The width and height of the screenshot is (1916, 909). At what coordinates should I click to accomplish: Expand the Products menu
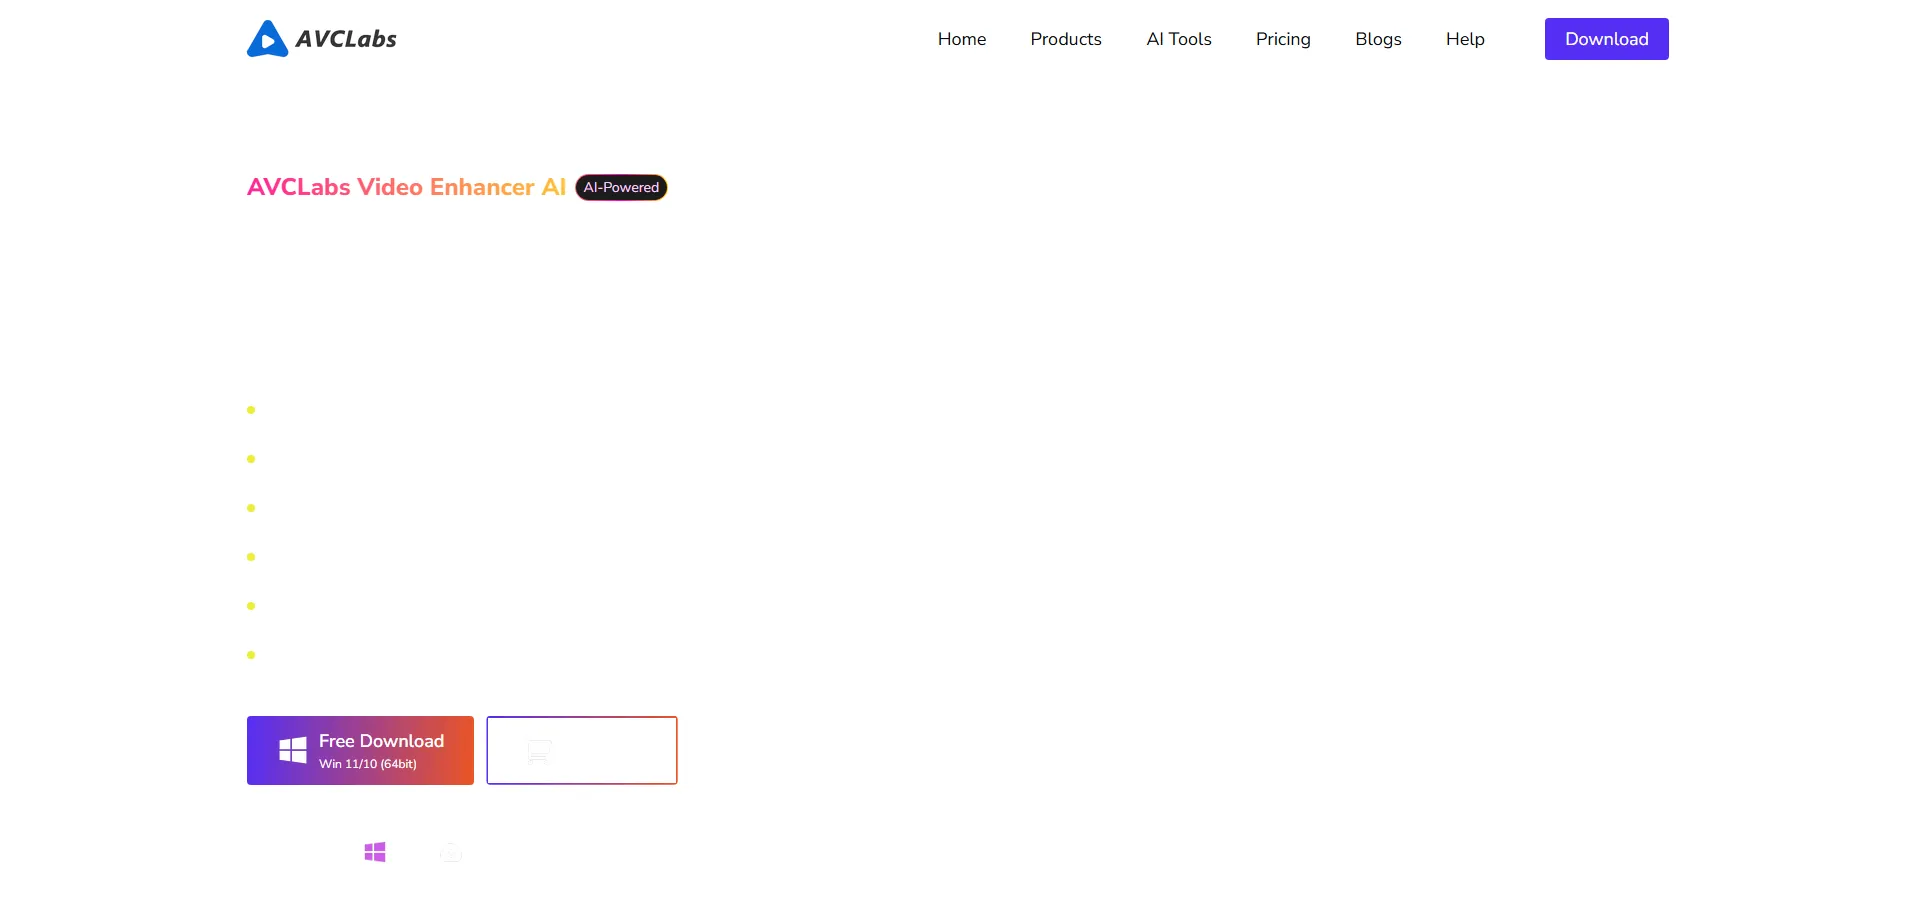[x=1065, y=39]
